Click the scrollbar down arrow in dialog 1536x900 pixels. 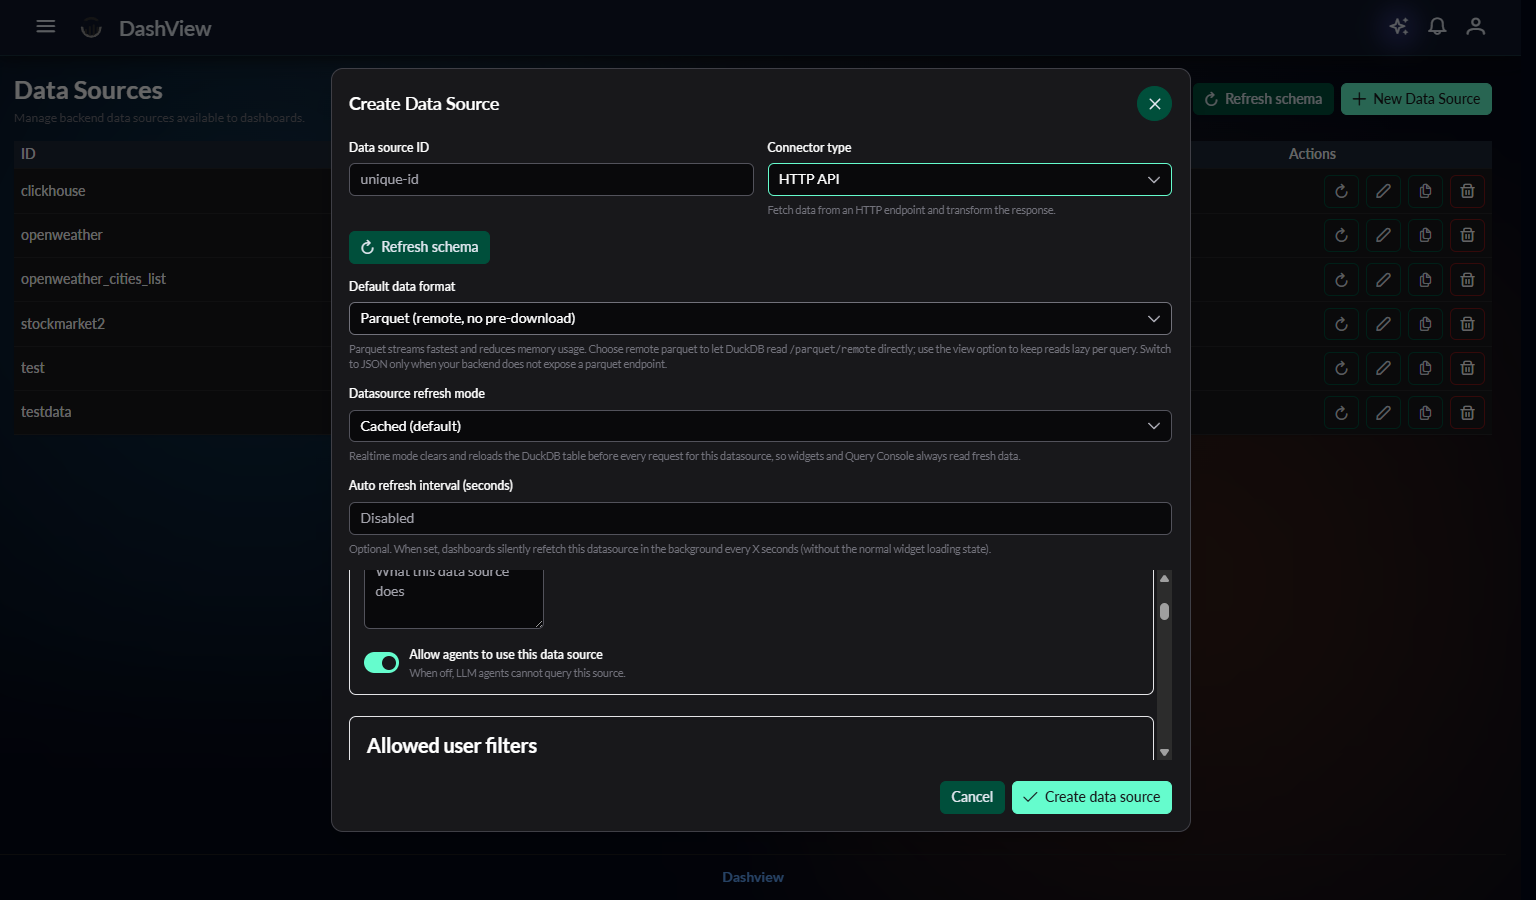1164,752
